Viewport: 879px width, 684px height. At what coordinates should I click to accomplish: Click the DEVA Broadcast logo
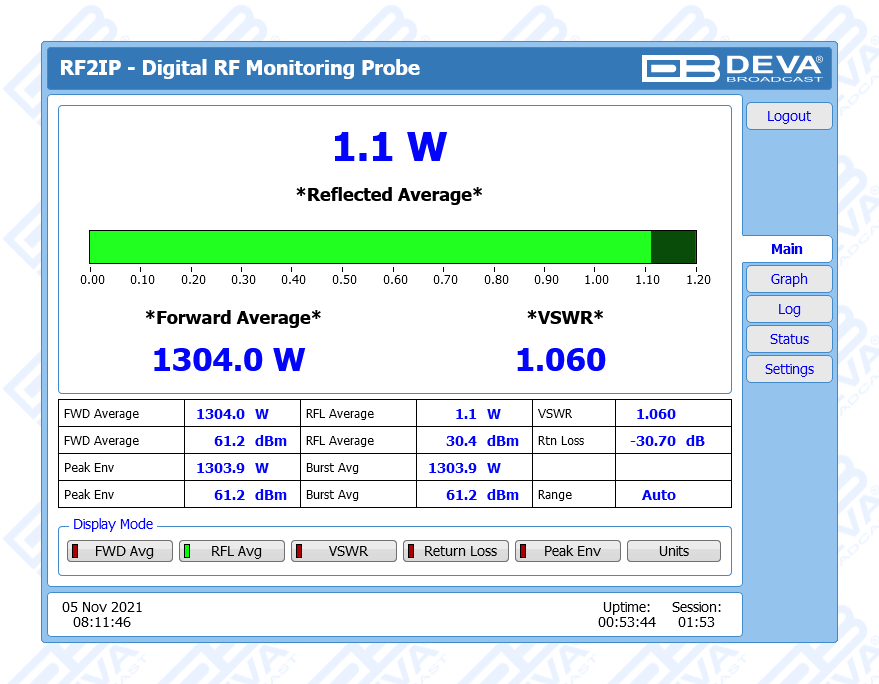click(x=732, y=68)
